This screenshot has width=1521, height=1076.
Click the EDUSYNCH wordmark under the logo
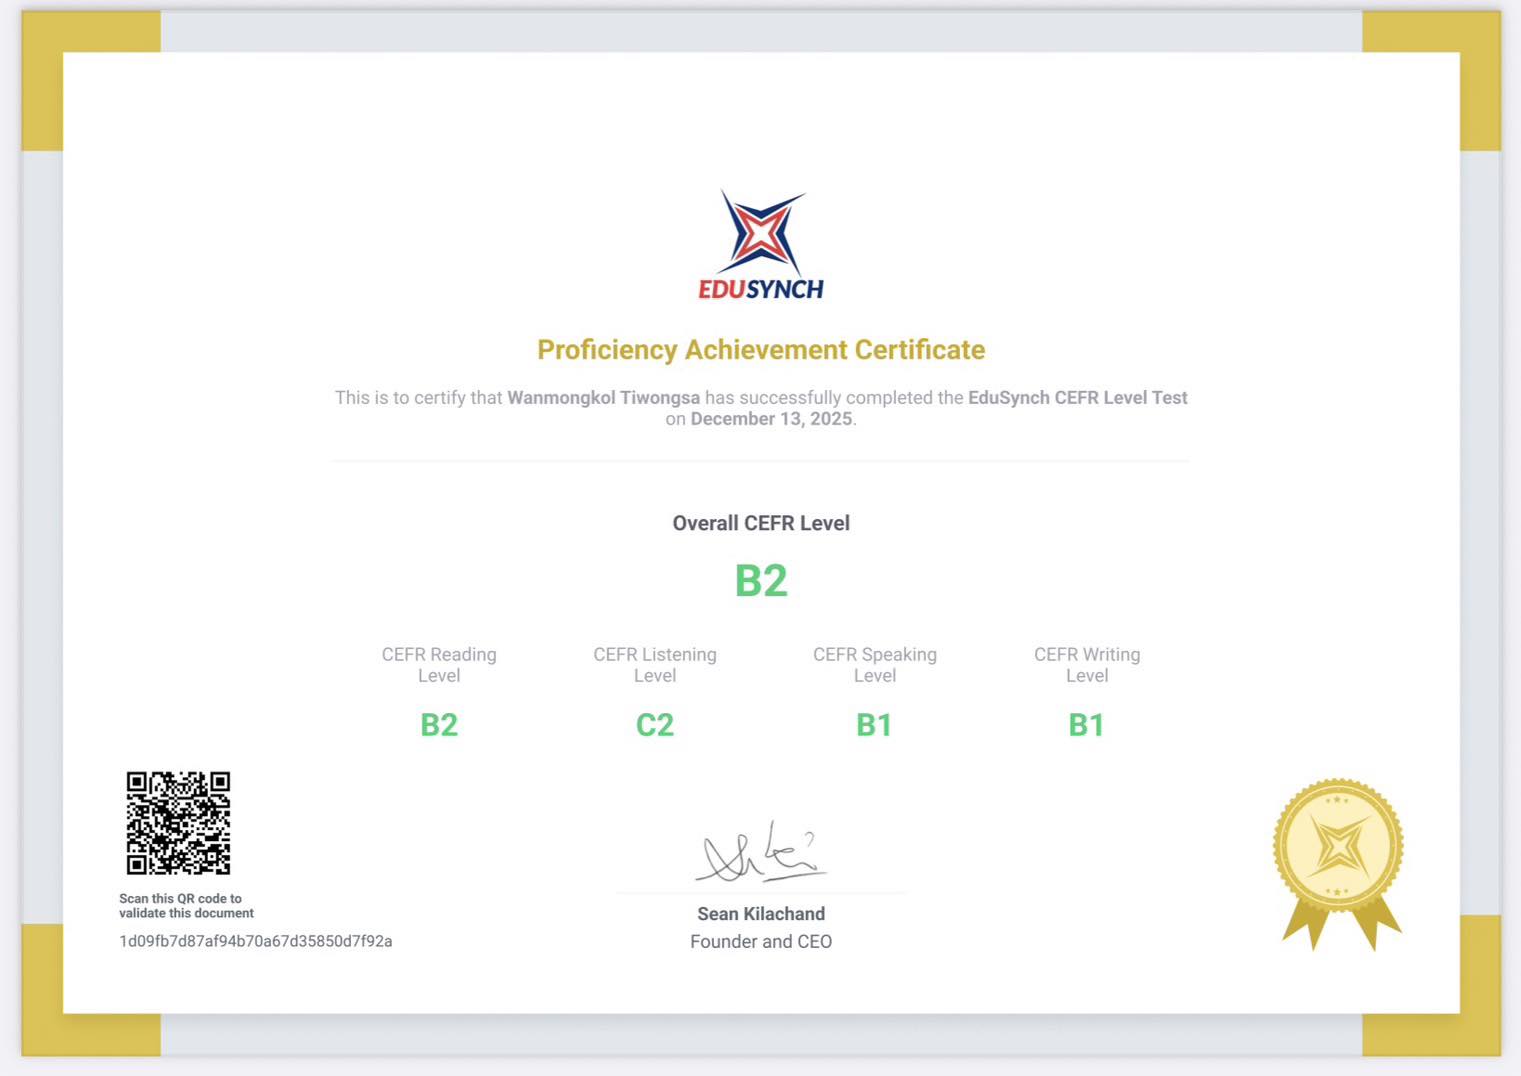pos(761,289)
